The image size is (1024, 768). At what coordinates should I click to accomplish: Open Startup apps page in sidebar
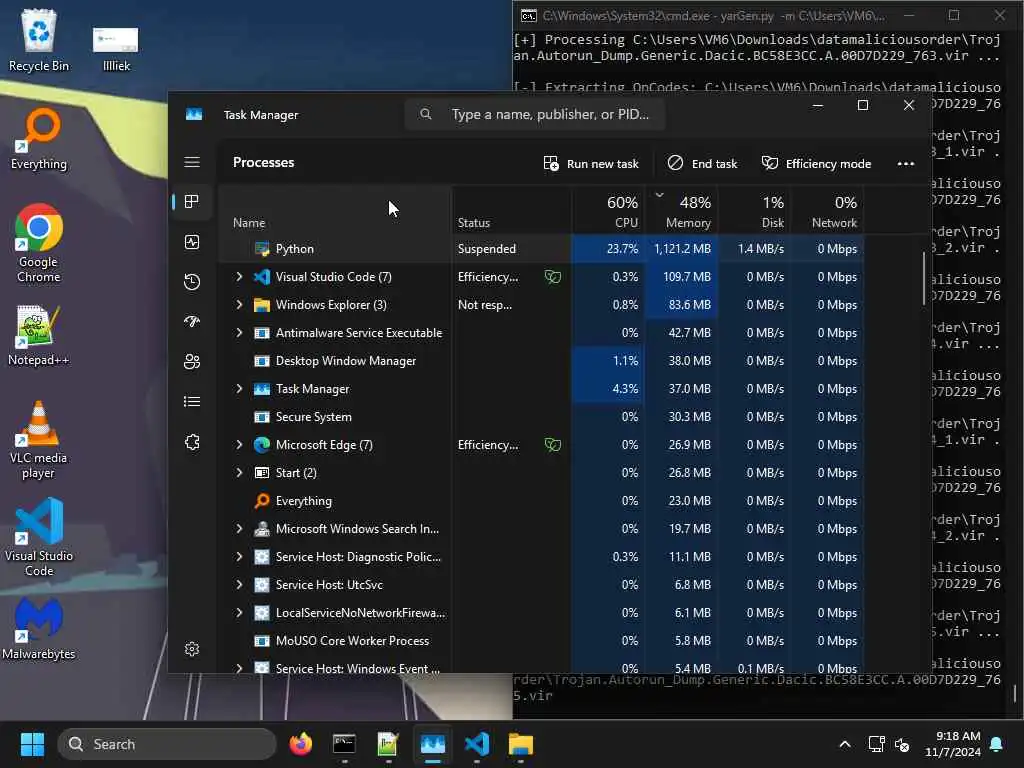(192, 321)
